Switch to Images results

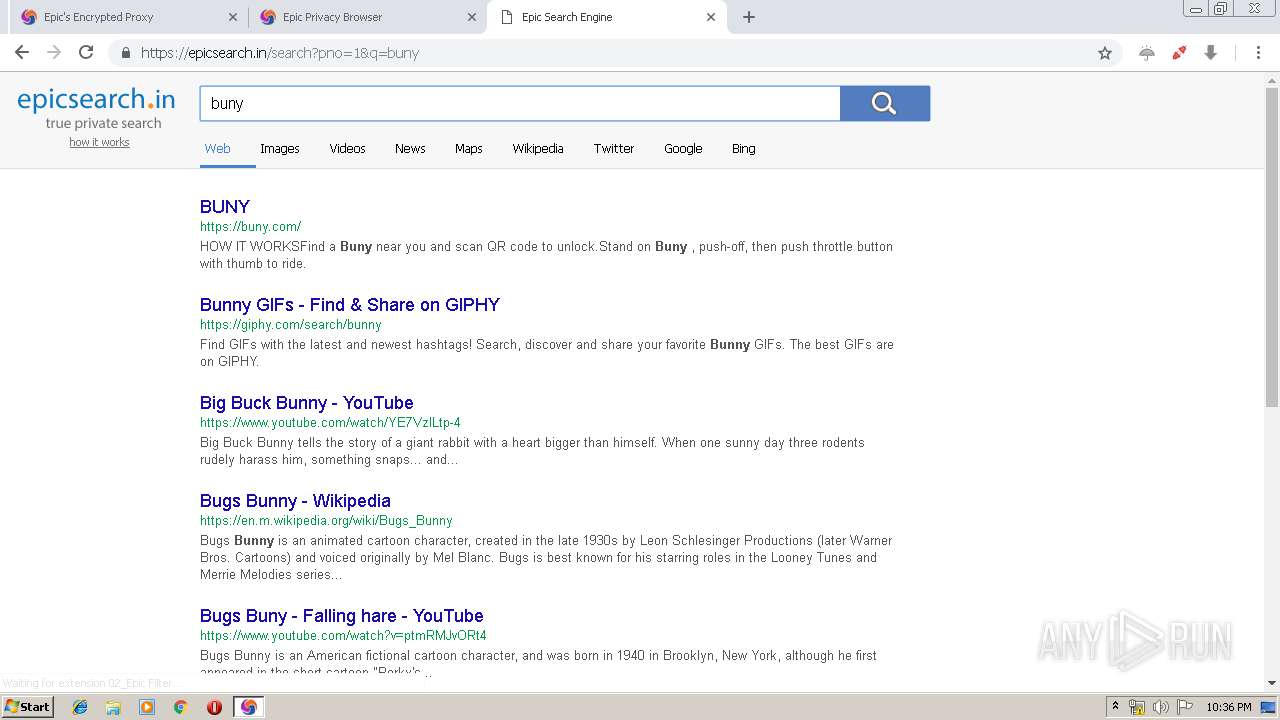pyautogui.click(x=280, y=148)
